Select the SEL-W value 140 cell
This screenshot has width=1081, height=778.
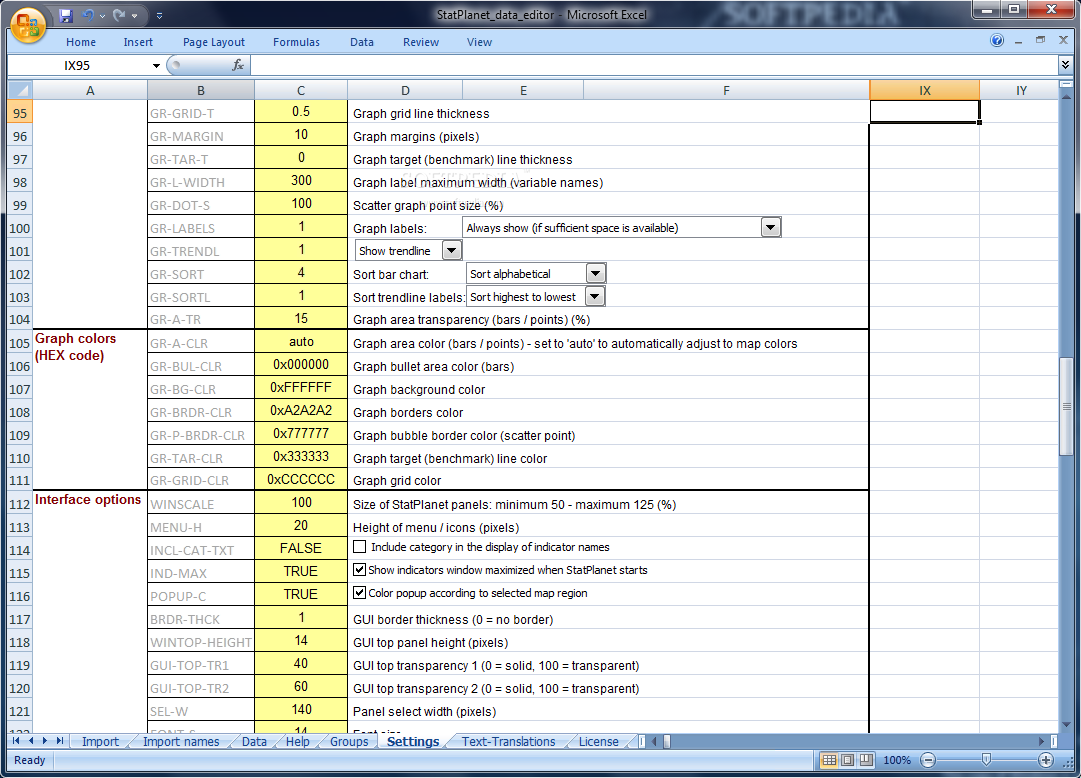click(301, 709)
